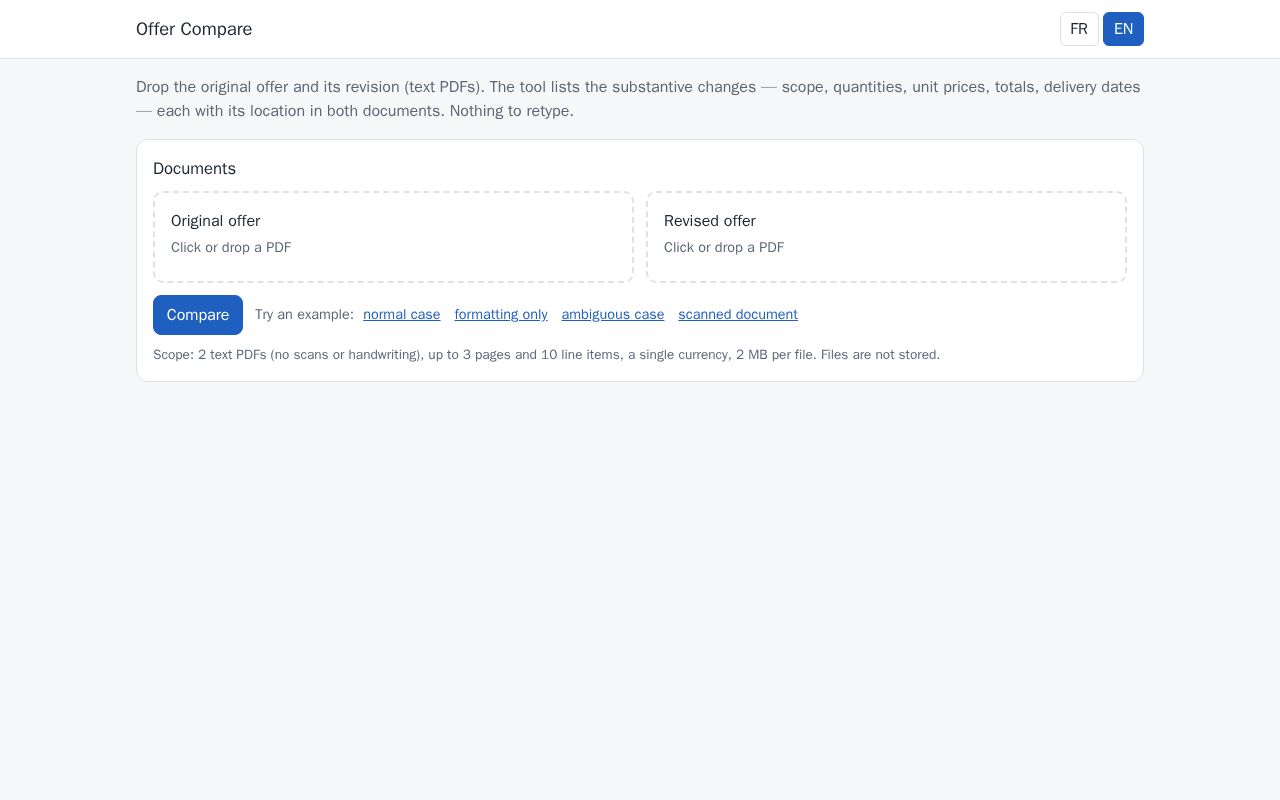Viewport: 1280px width, 800px height.
Task: Try the scanned document example
Action: 738,314
